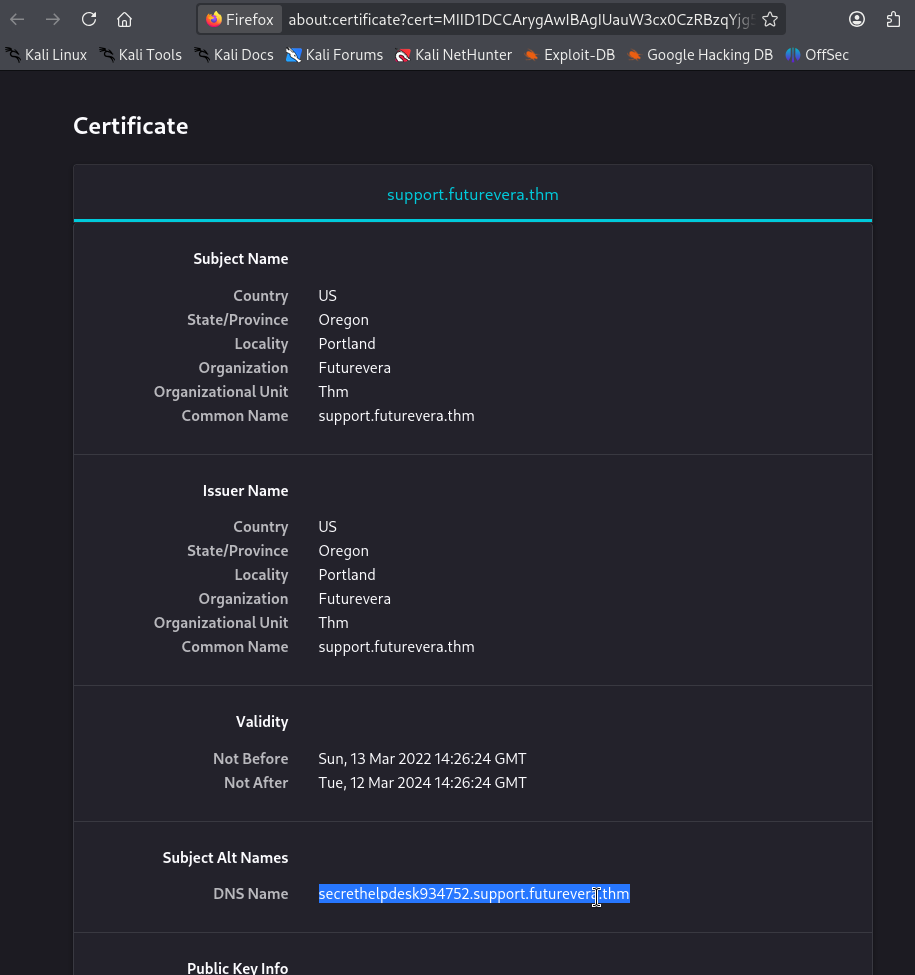Click the Subject Alt Names heading
This screenshot has width=915, height=975.
[x=225, y=857]
